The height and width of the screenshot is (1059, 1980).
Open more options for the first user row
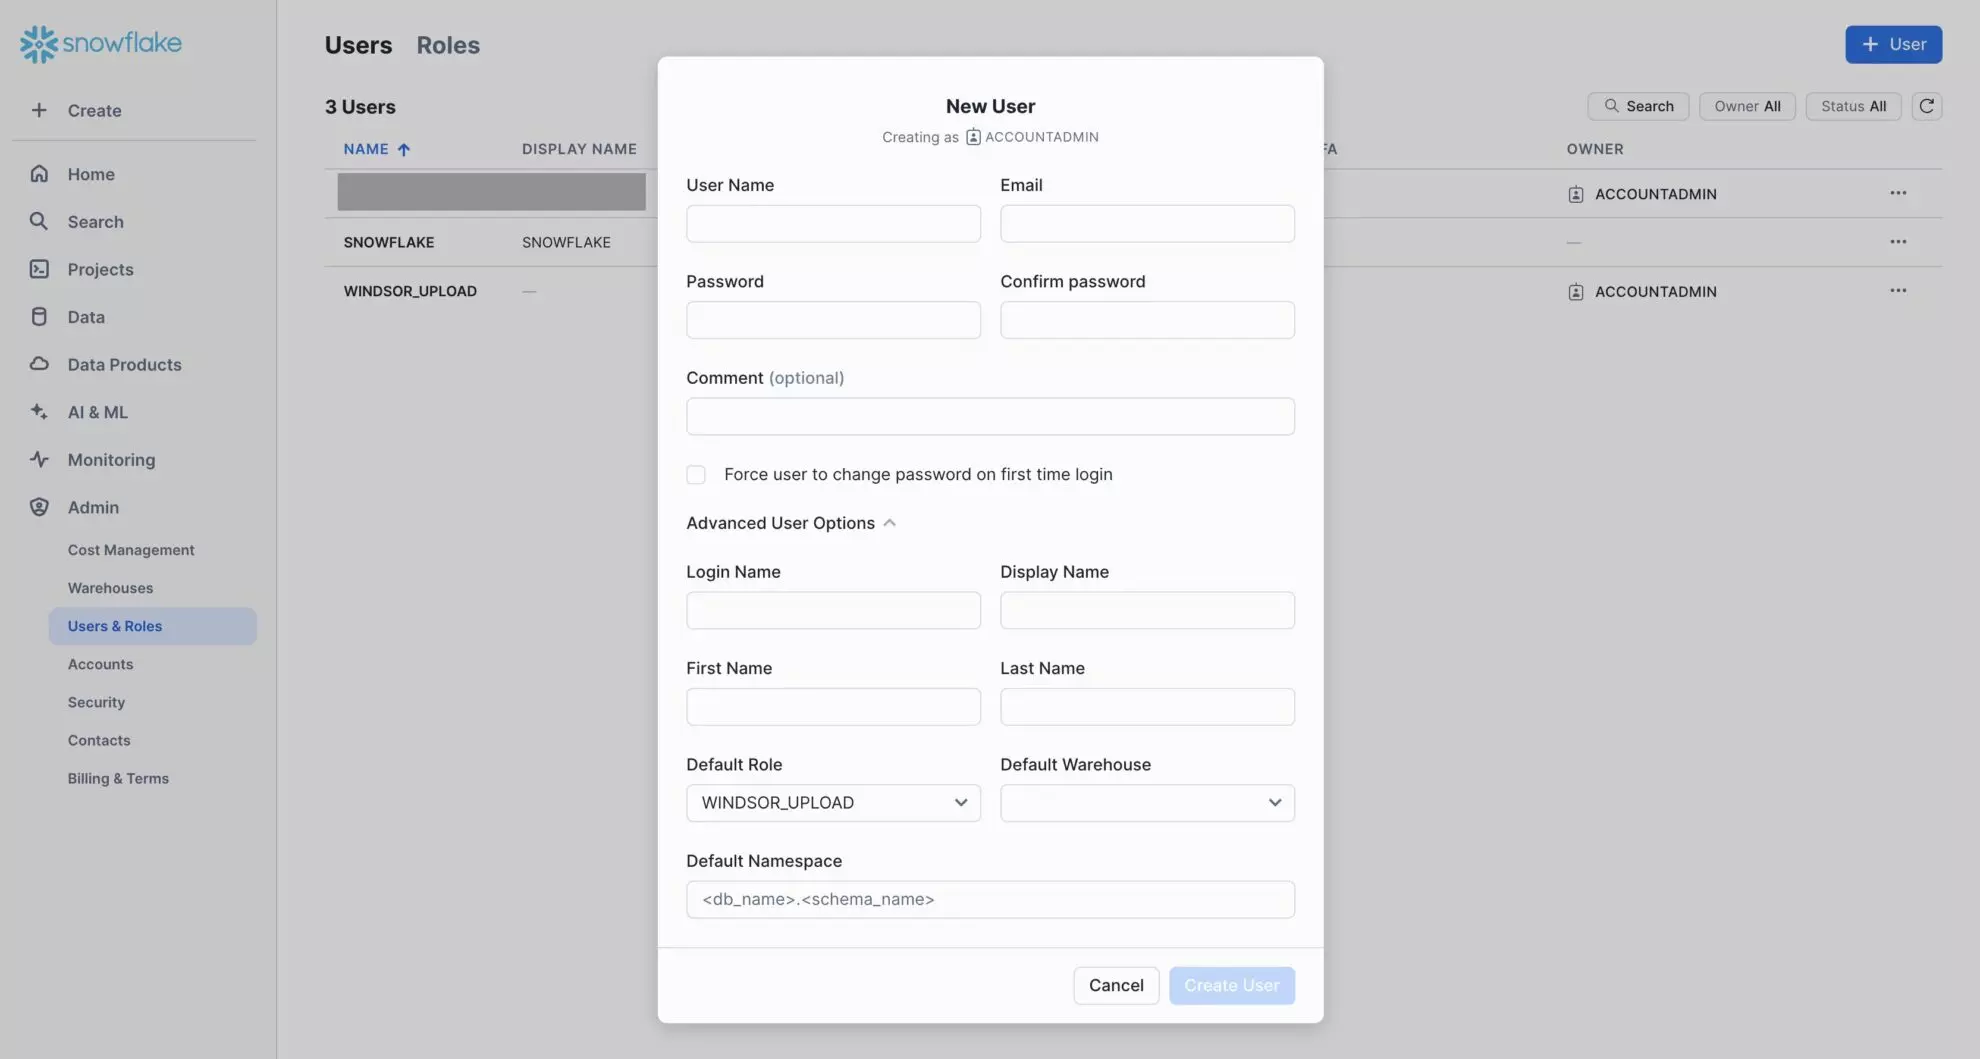pyautogui.click(x=1898, y=193)
